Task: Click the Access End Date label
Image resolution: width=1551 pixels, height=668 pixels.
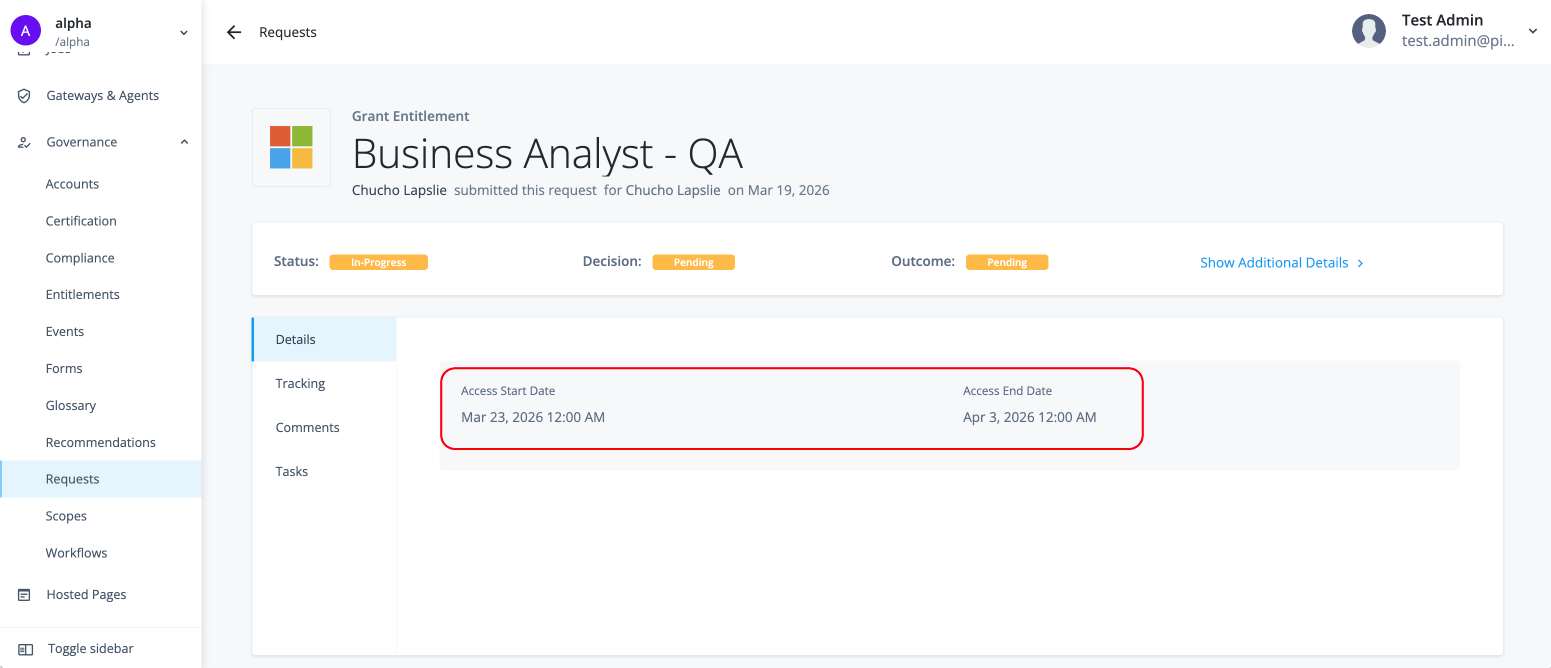Action: [1008, 391]
